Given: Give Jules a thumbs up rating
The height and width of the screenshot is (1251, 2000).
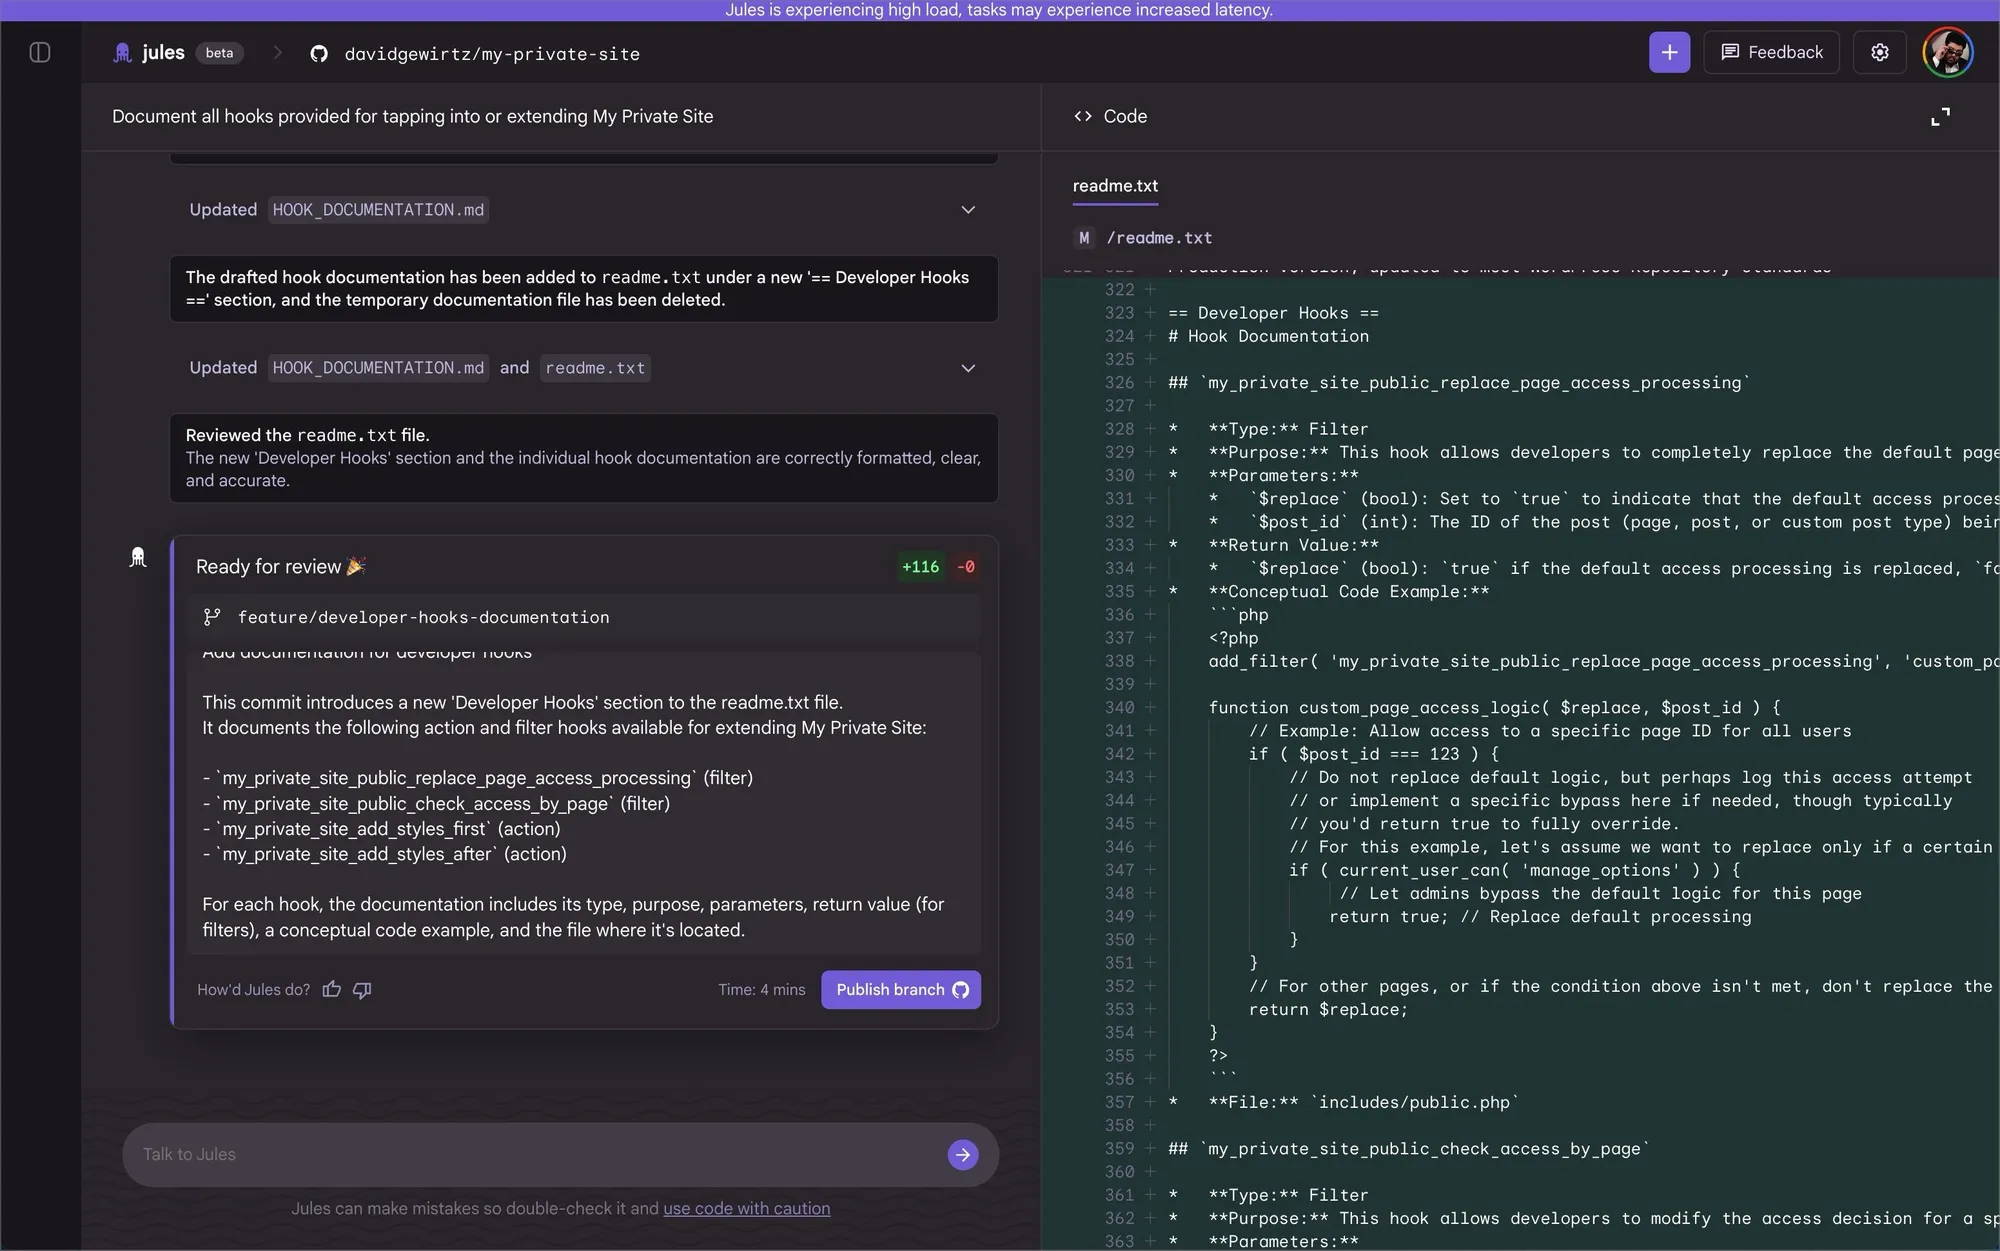Looking at the screenshot, I should coord(331,989).
